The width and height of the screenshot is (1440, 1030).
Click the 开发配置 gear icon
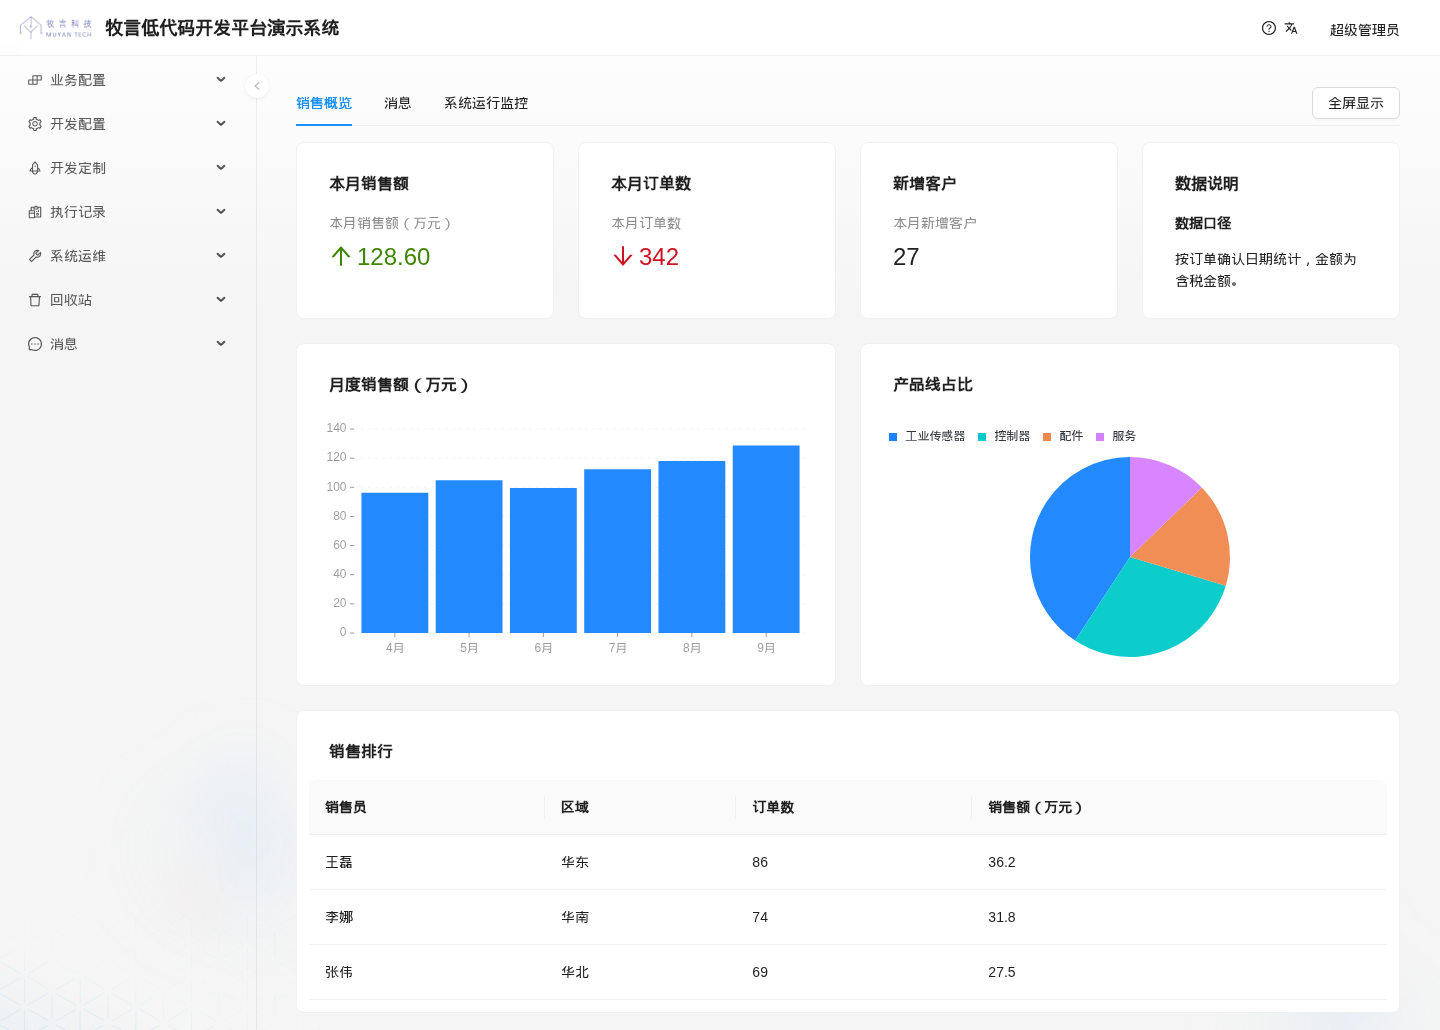click(35, 124)
